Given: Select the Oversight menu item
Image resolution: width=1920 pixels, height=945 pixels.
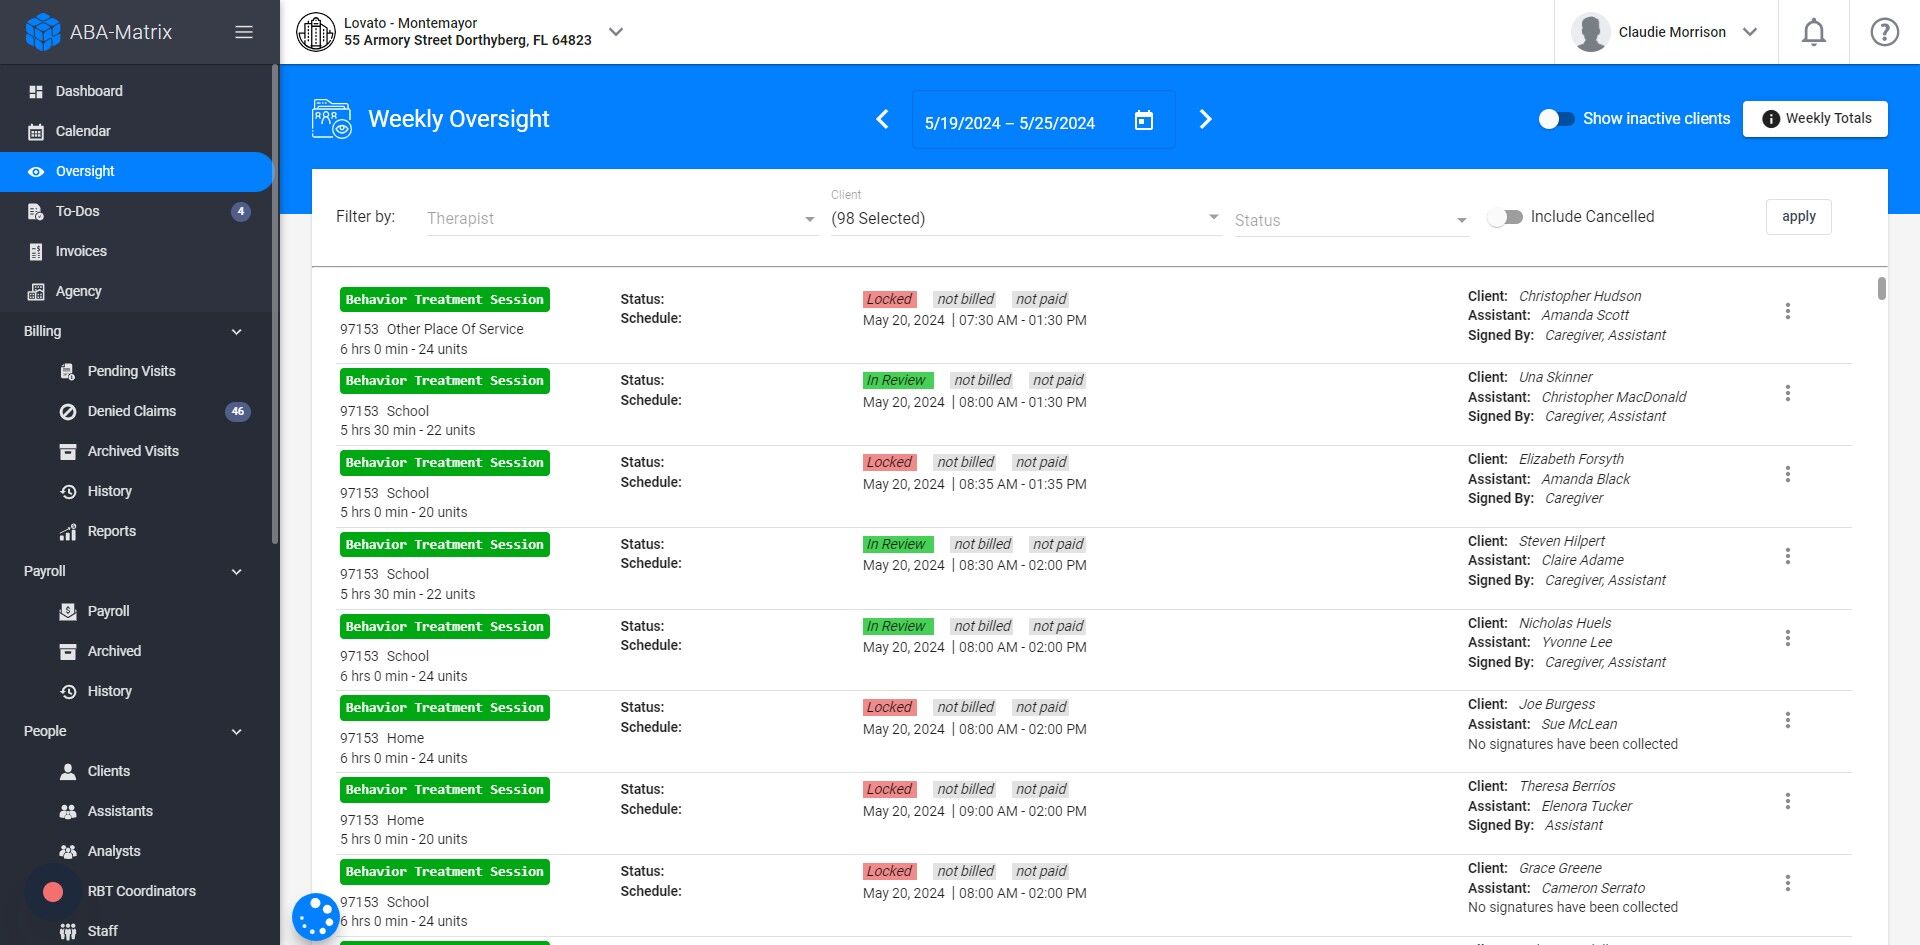Looking at the screenshot, I should [136, 172].
